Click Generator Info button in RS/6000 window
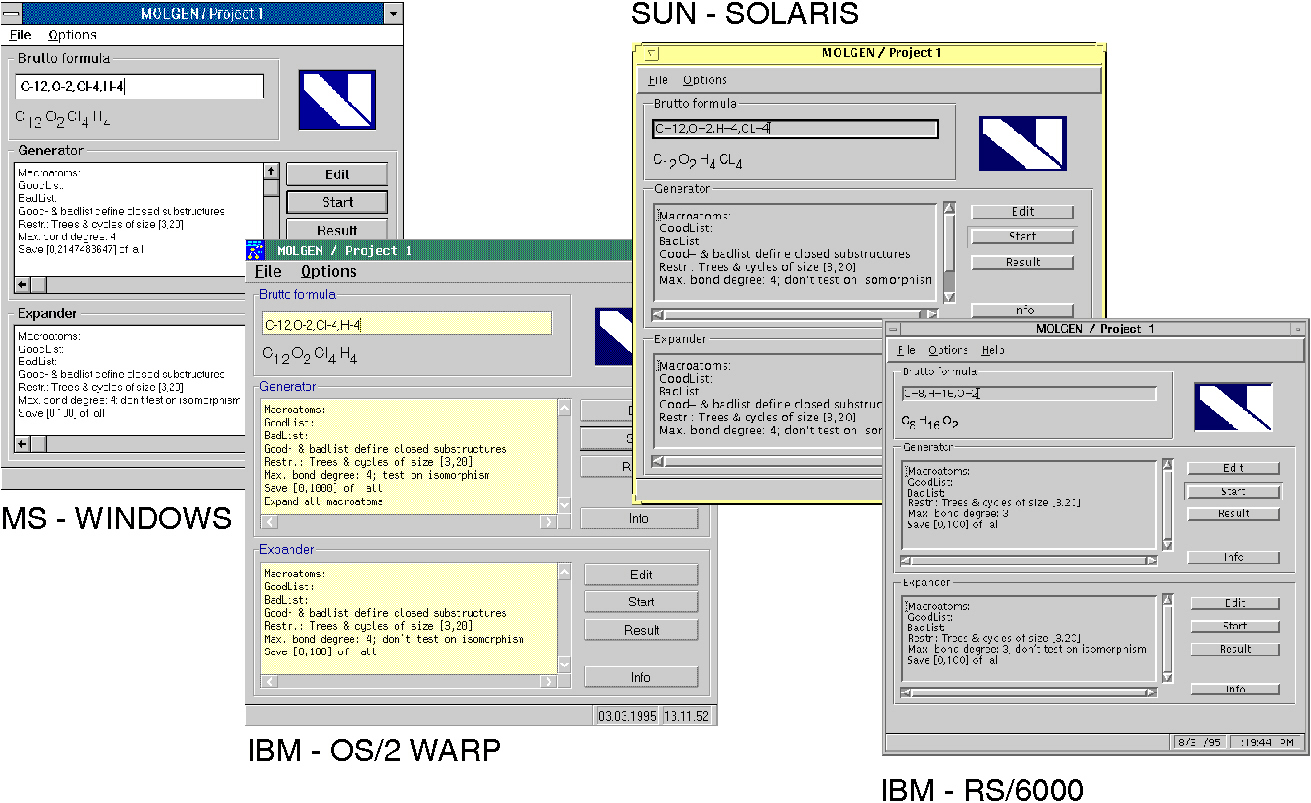The height and width of the screenshot is (803, 1311). (x=1233, y=558)
